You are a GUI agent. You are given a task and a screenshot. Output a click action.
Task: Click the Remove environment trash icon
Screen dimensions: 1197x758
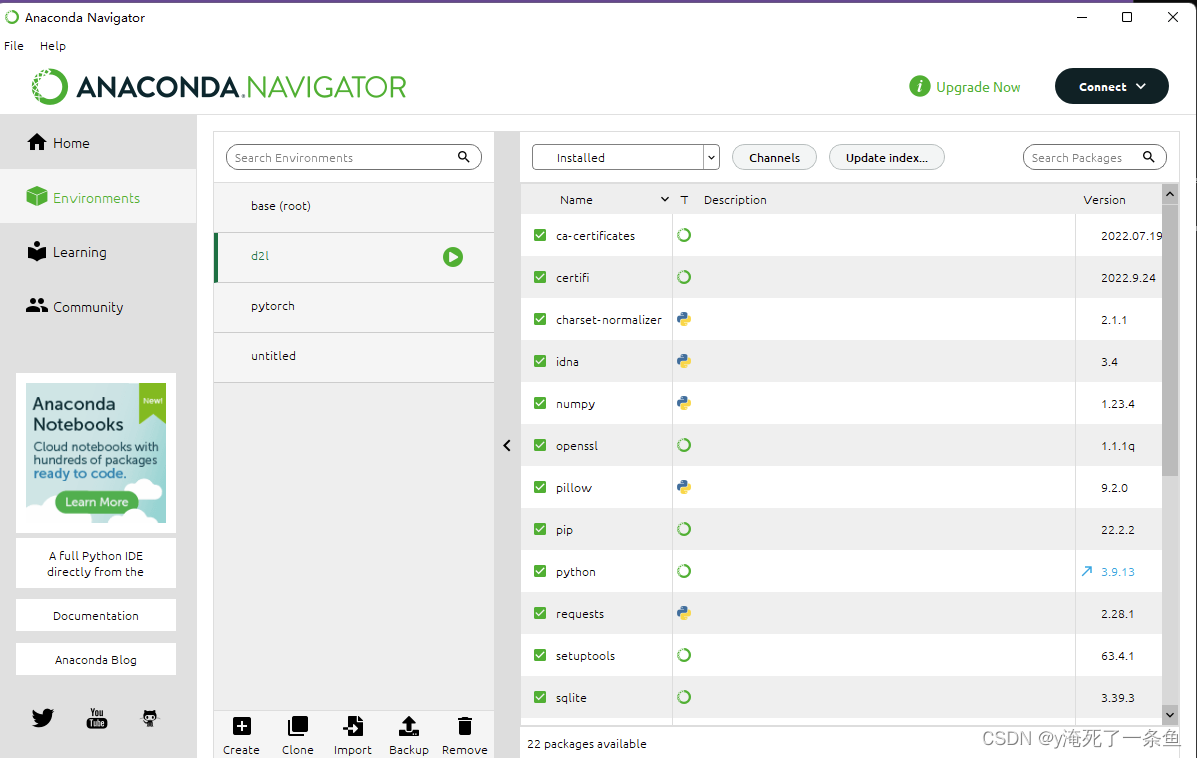coord(464,726)
